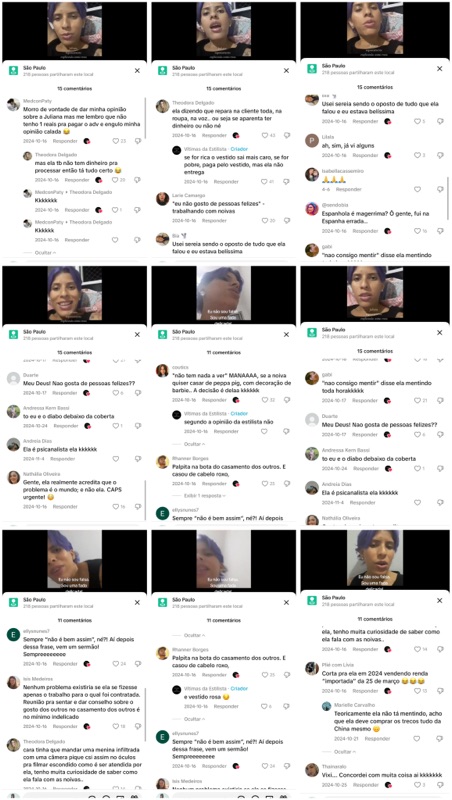This screenshot has height=800, width=452.
Task: Like Isabellacassemiro's praying-hands comment
Action: (x=418, y=189)
